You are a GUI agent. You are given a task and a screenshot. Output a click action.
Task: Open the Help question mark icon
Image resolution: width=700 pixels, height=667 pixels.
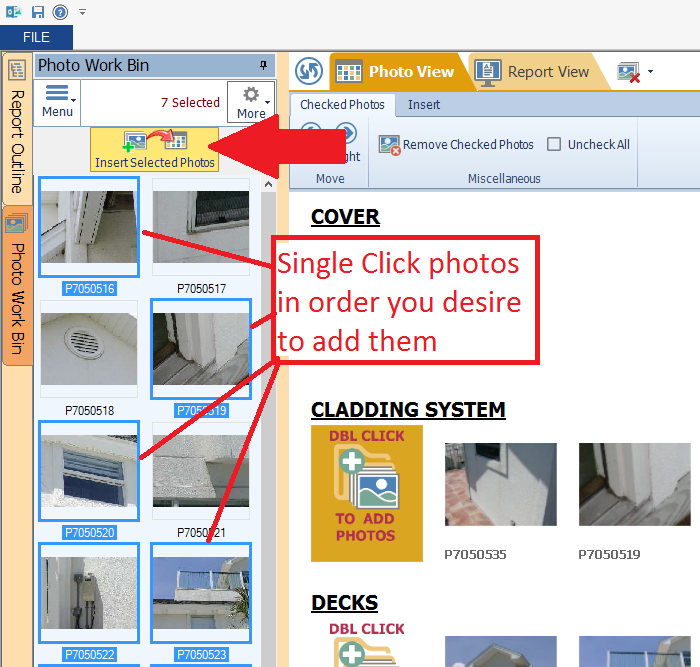(x=60, y=12)
